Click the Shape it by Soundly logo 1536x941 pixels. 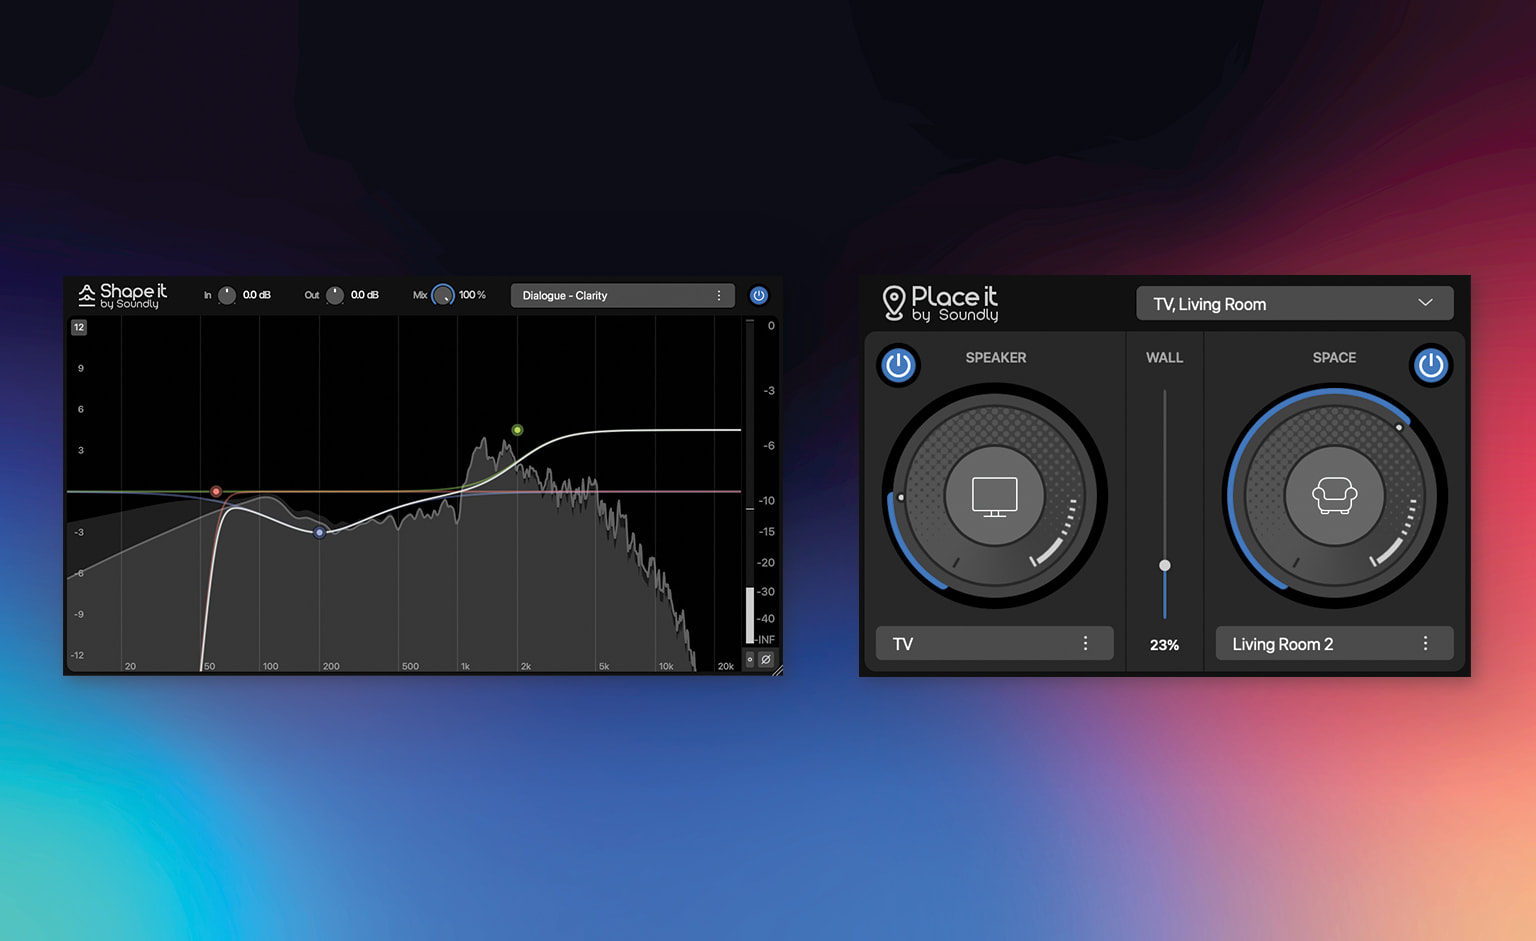click(x=122, y=295)
